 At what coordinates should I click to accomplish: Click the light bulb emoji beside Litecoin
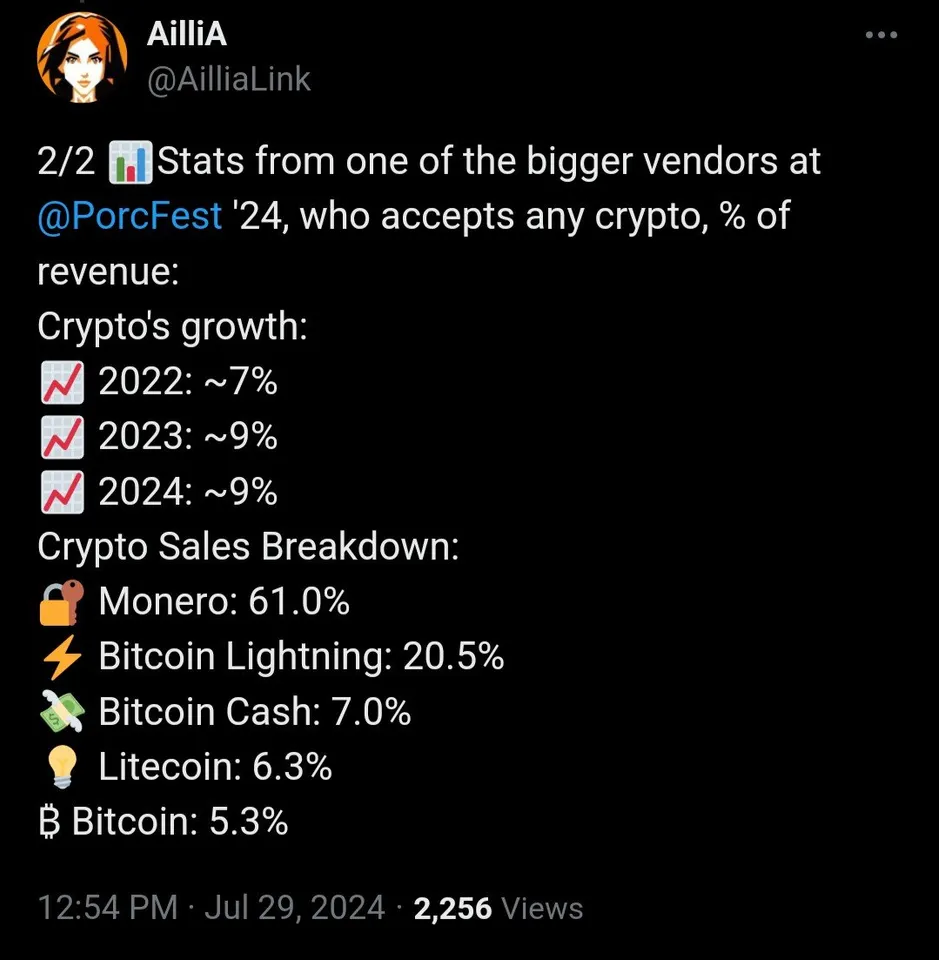point(61,767)
